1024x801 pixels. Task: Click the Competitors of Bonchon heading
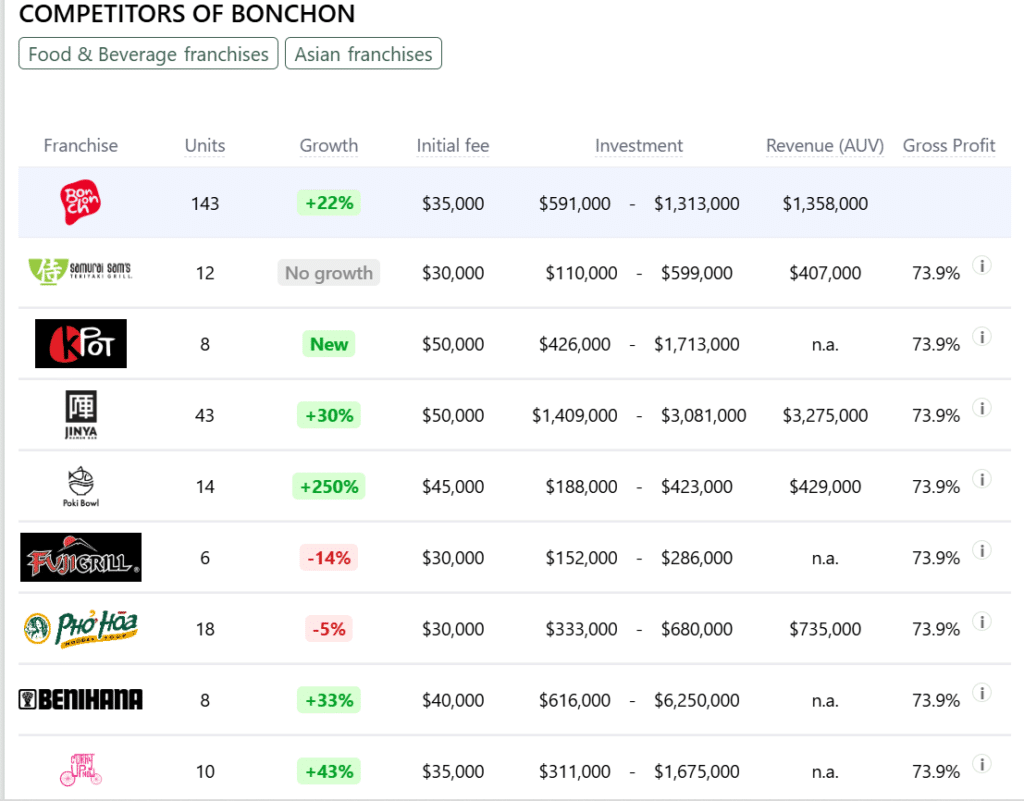click(x=187, y=13)
